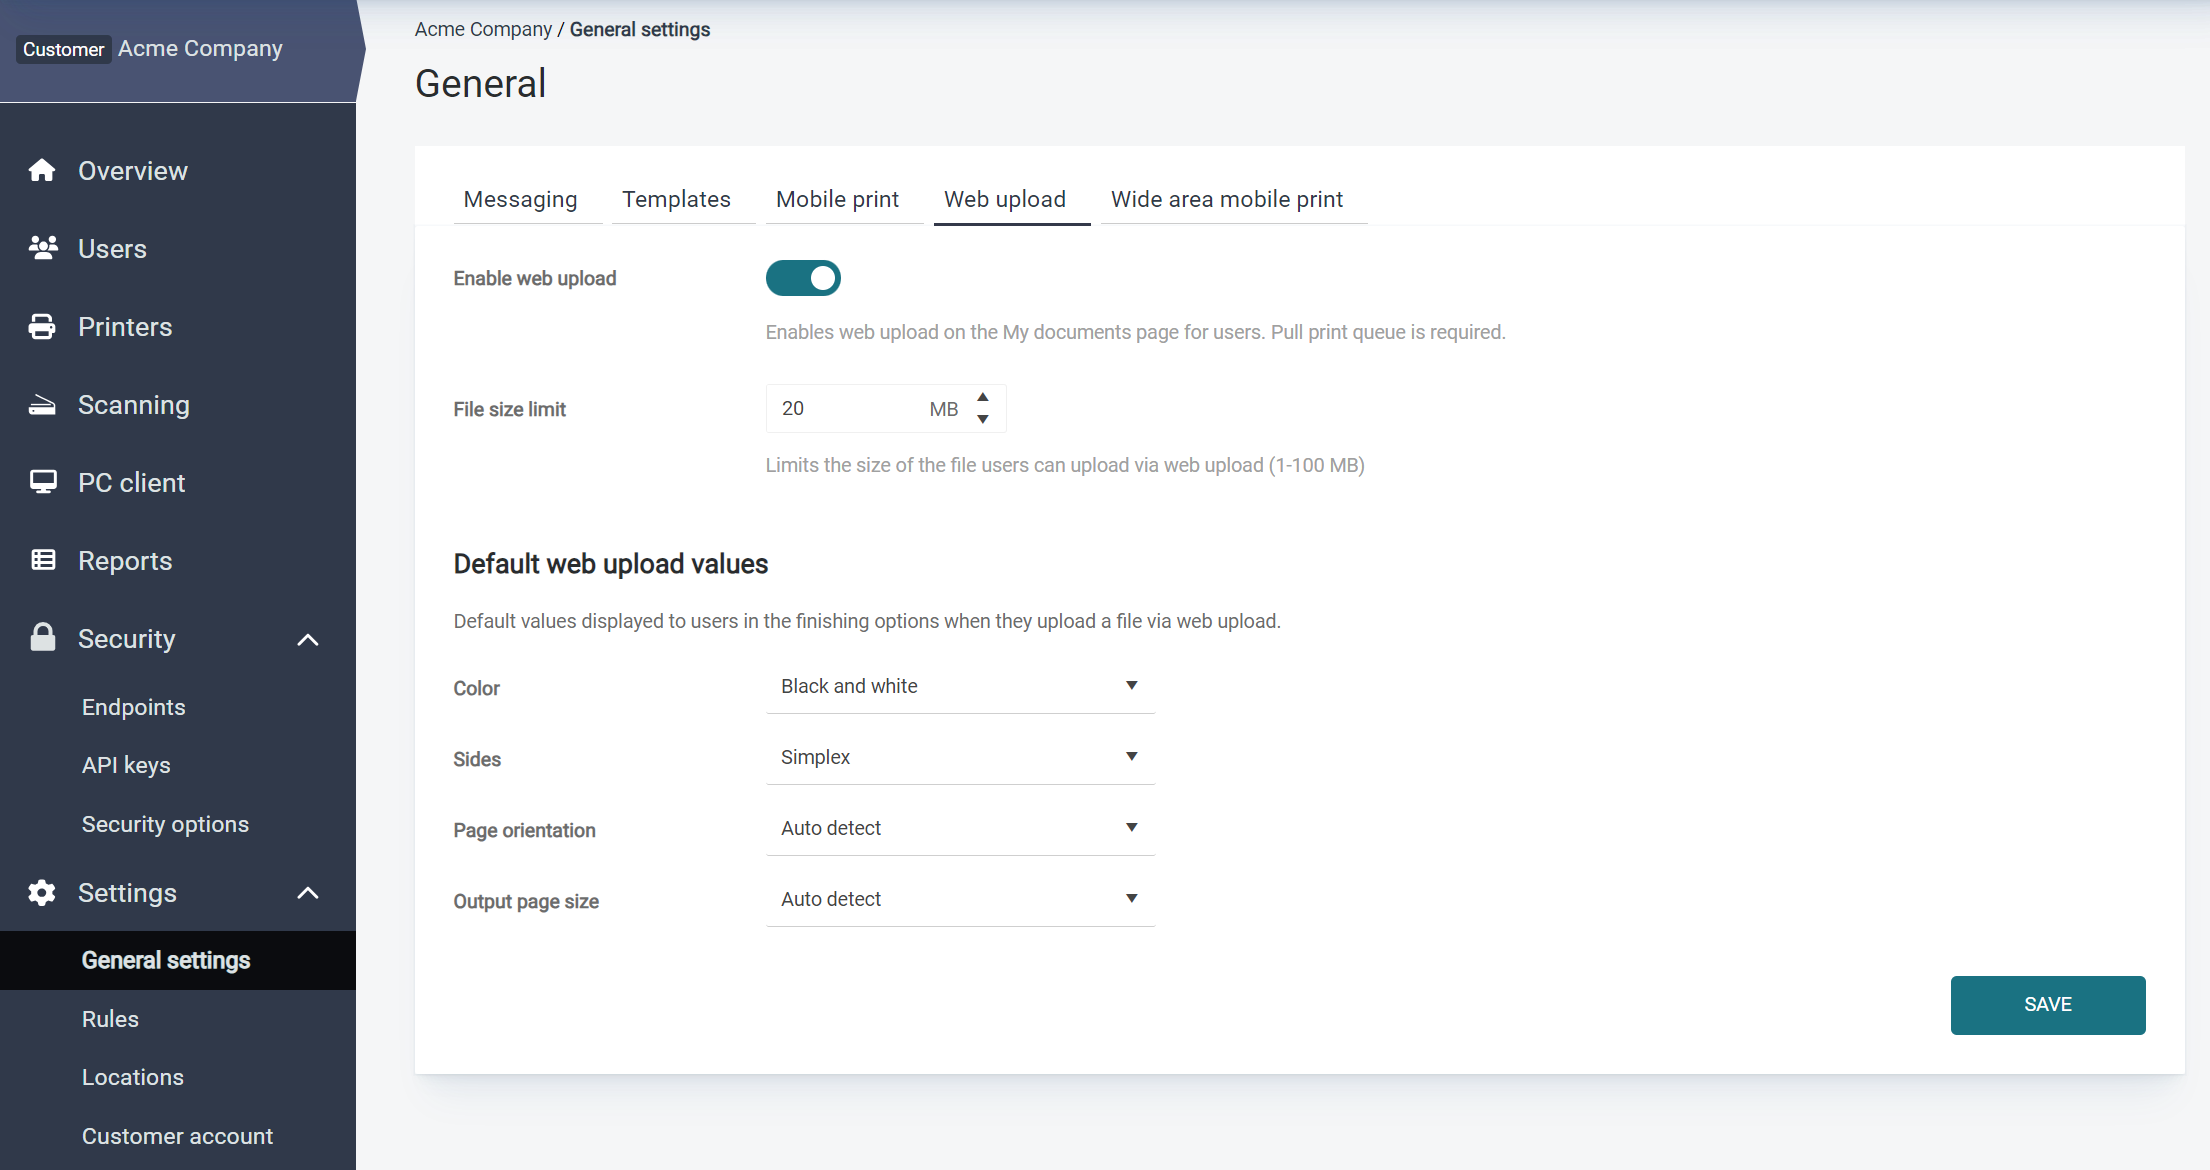This screenshot has height=1170, width=2210.
Task: Decrease file size limit with down arrow
Action: [x=983, y=419]
